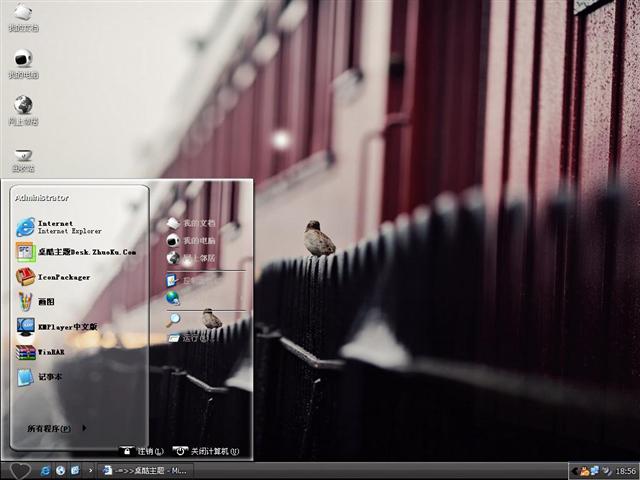Open 网上邻居 in Start menu right pane

[x=191, y=258]
